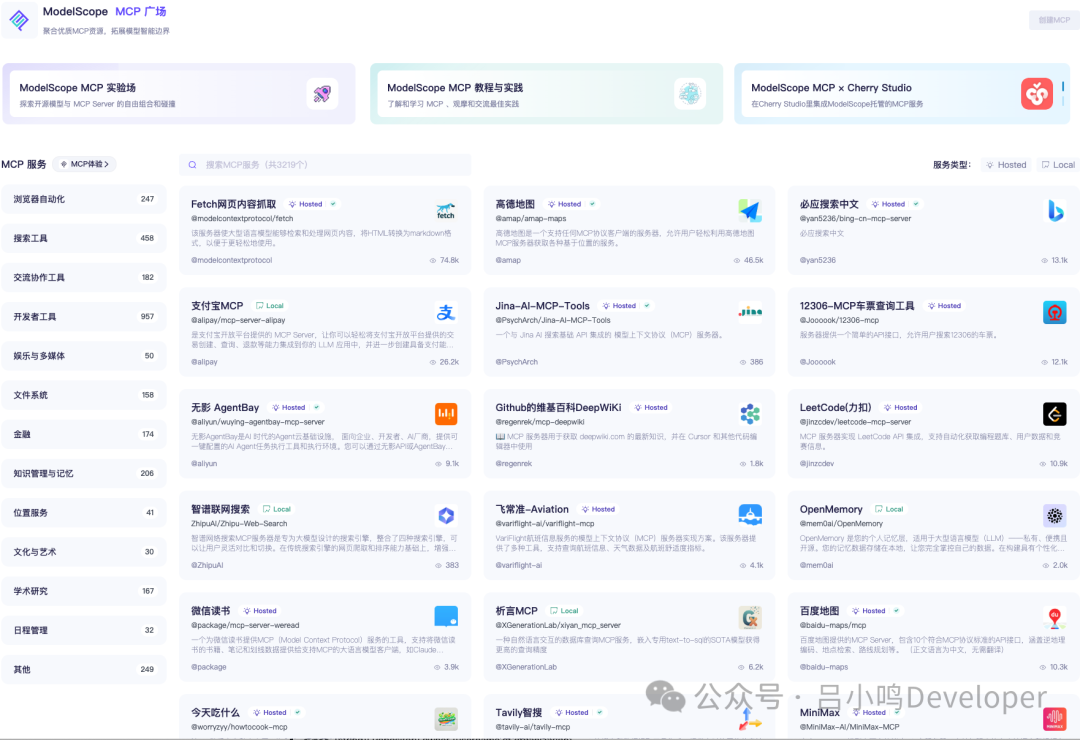Click the 析言MCP card logo icon
This screenshot has width=1080, height=740.
pos(750,617)
